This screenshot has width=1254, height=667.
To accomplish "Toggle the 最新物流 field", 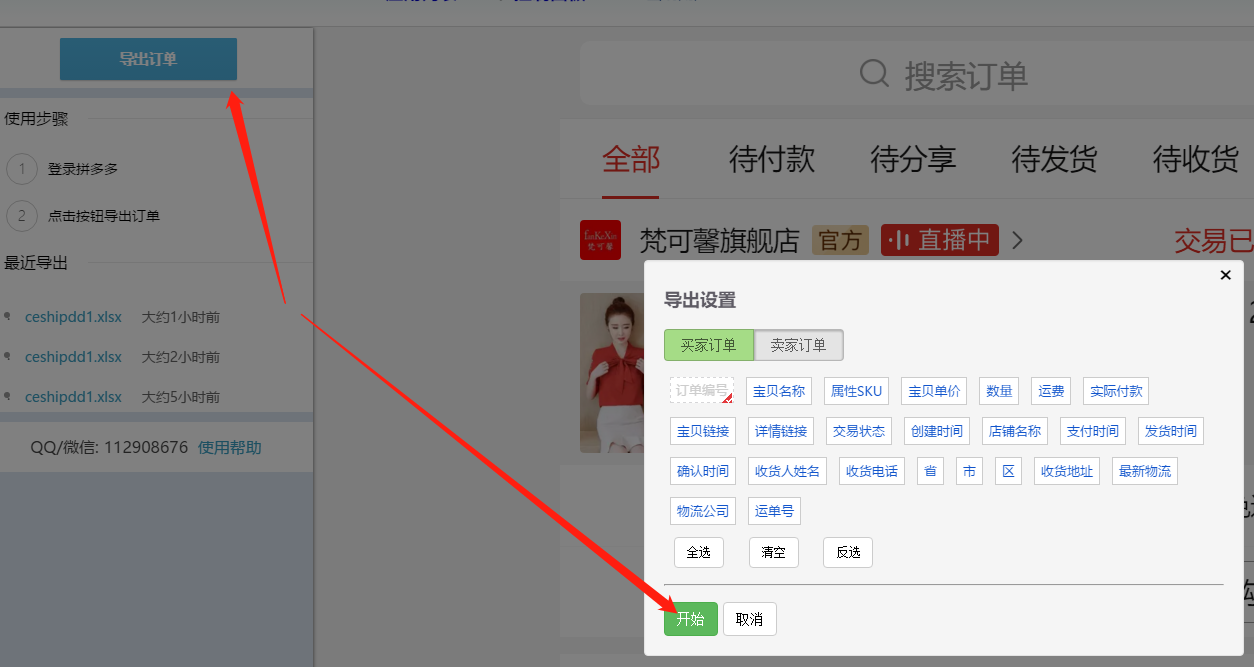I will 1145,471.
